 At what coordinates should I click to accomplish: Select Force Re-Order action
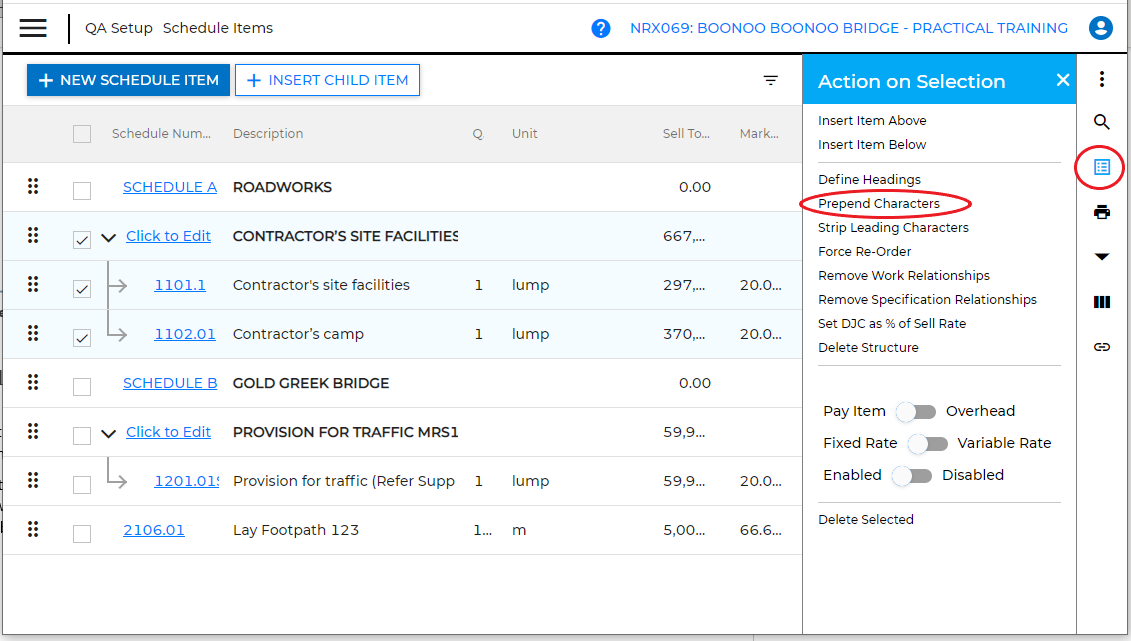(x=864, y=251)
